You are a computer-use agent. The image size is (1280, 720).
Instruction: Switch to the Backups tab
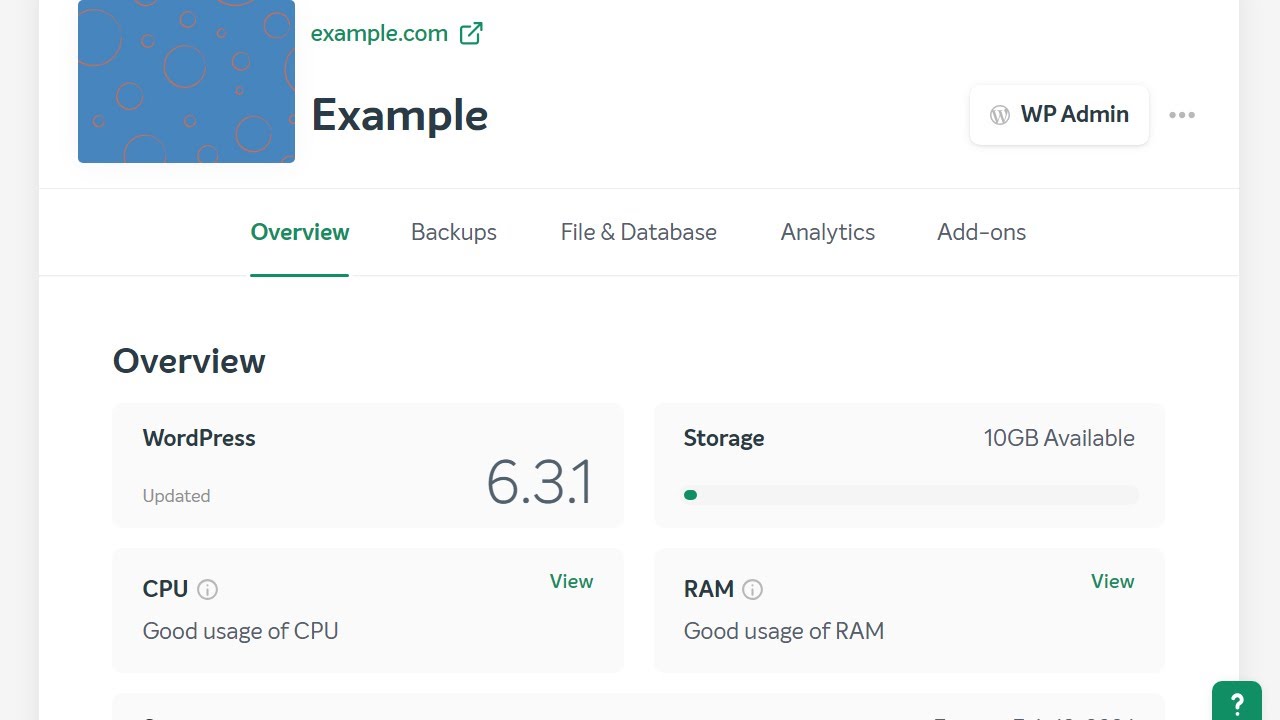click(454, 232)
